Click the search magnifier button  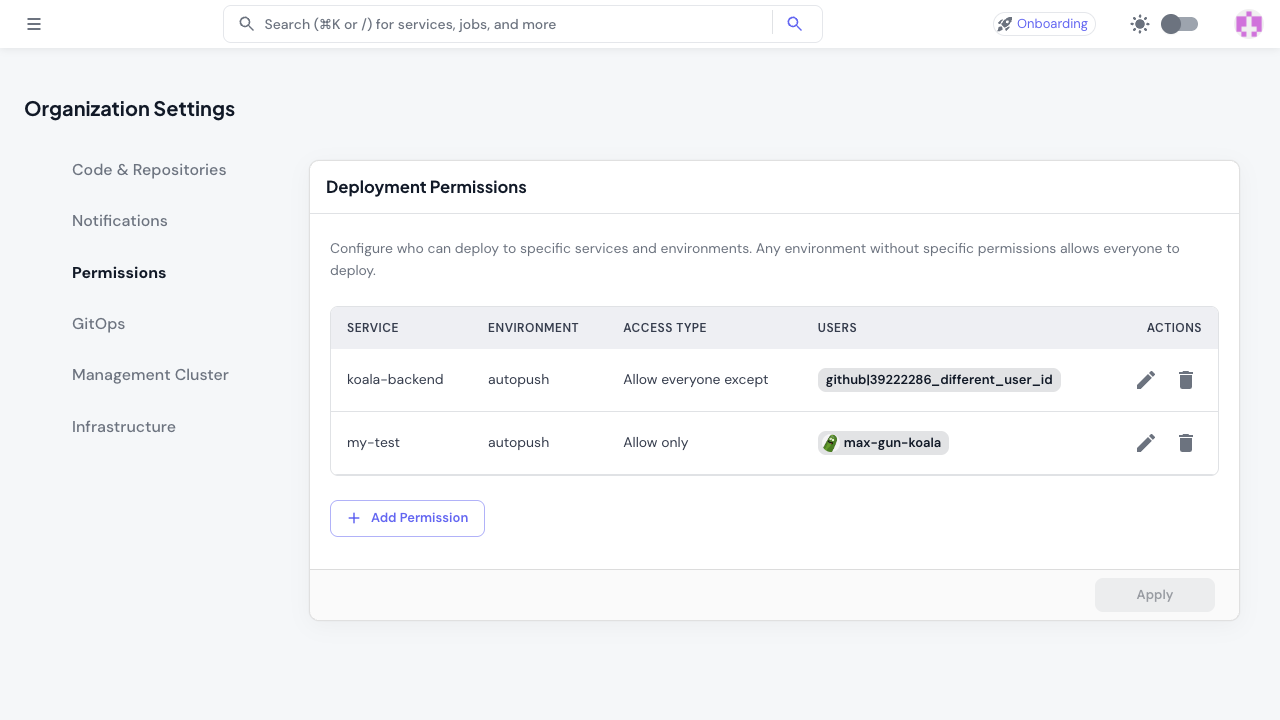click(x=795, y=23)
